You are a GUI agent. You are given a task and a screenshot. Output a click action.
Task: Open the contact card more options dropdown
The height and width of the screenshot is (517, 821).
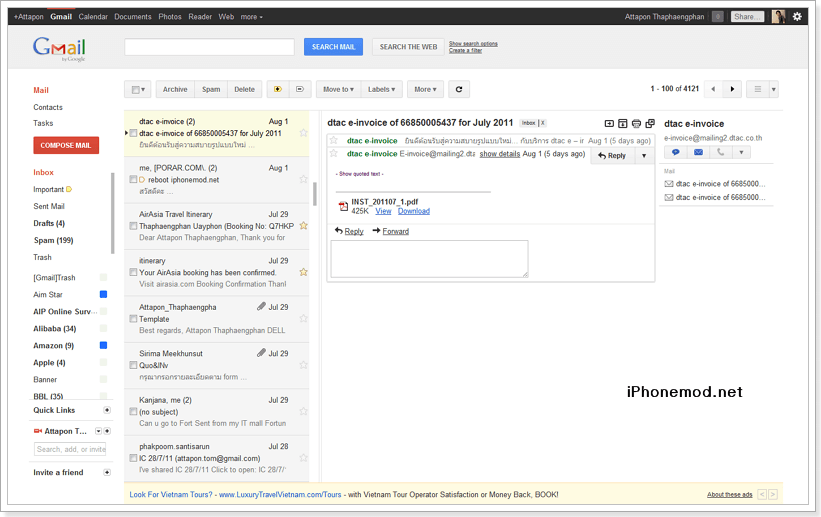coord(741,152)
